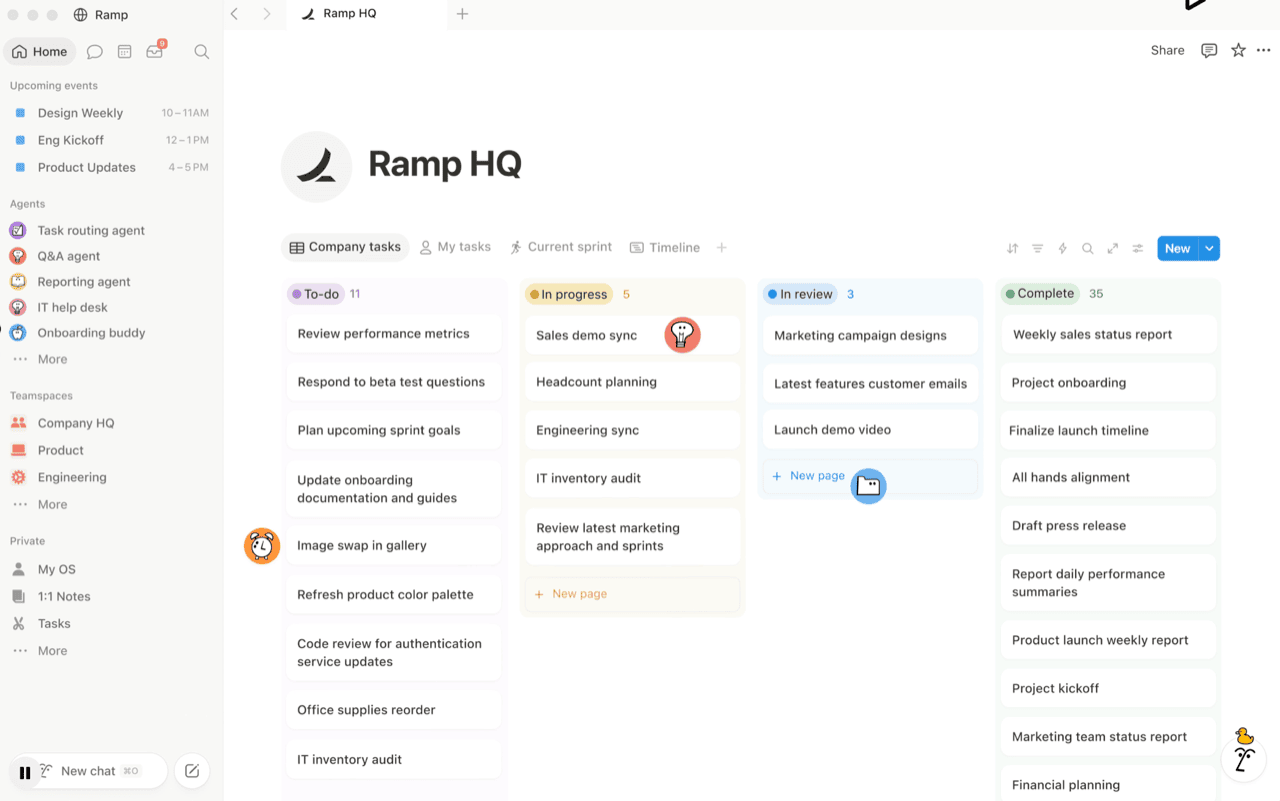The width and height of the screenshot is (1280, 801).
Task: Open the calendar icon in sidebar top
Action: coord(125,52)
